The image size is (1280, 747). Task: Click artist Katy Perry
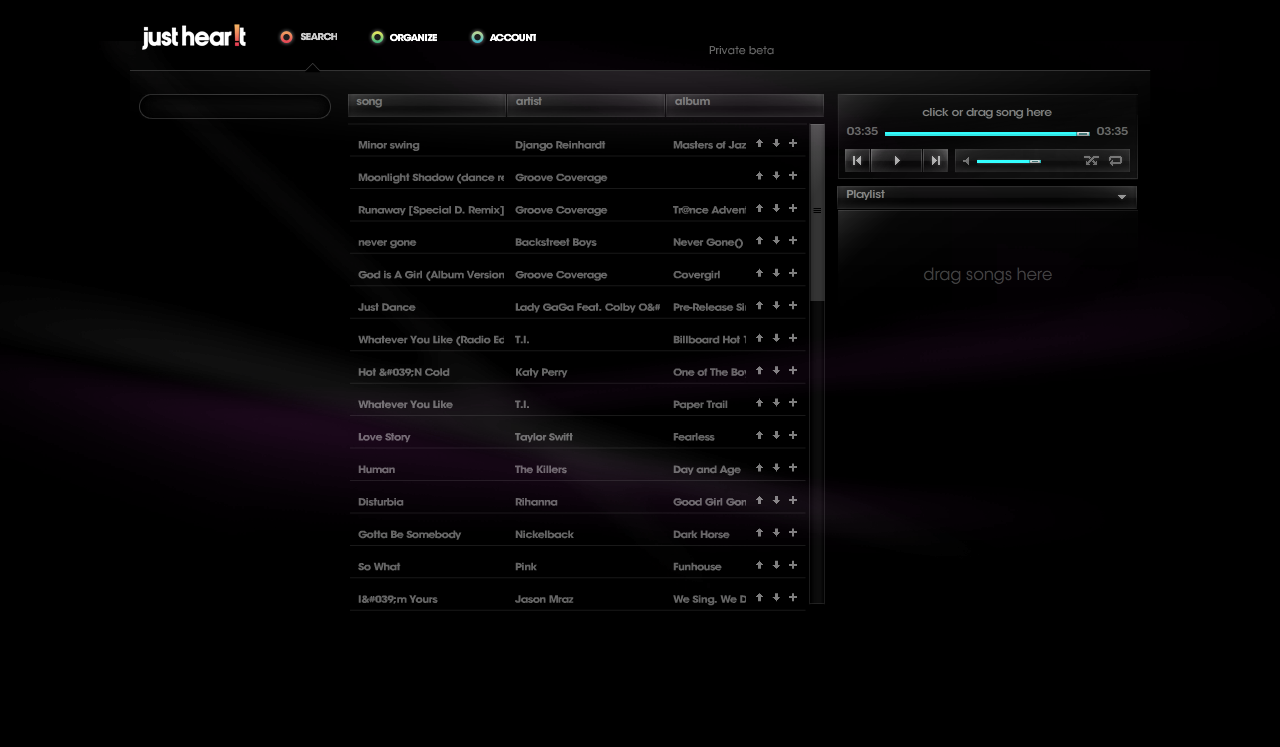(x=541, y=372)
